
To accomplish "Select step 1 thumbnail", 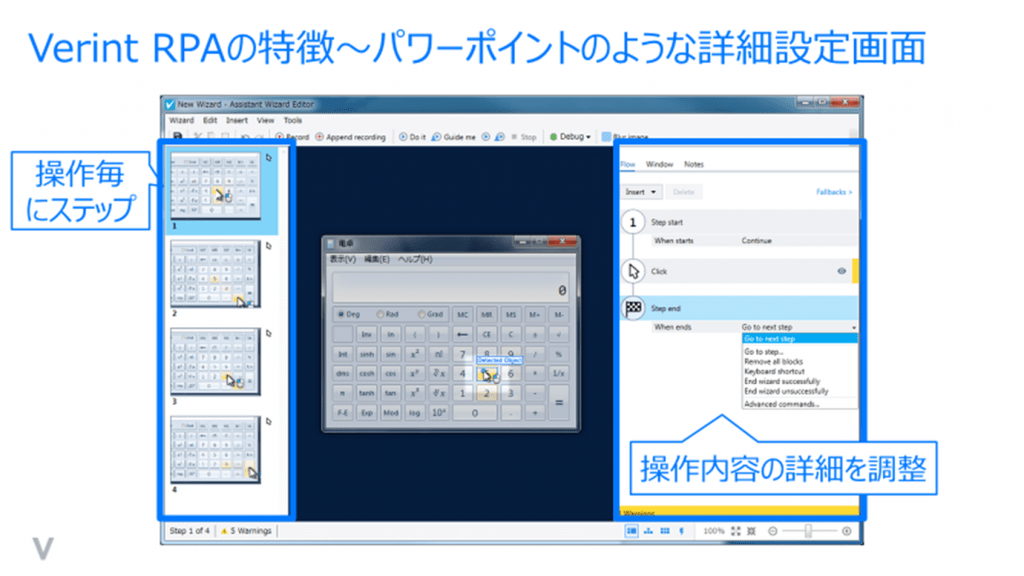I will [x=215, y=186].
